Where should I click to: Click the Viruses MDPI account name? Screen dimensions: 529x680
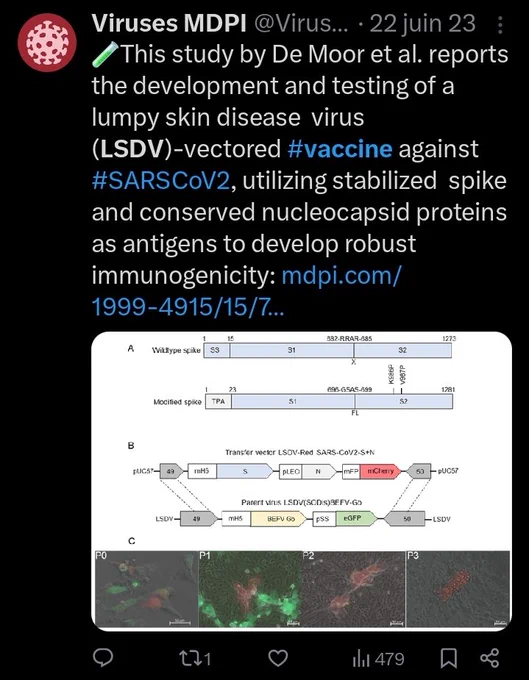[169, 23]
